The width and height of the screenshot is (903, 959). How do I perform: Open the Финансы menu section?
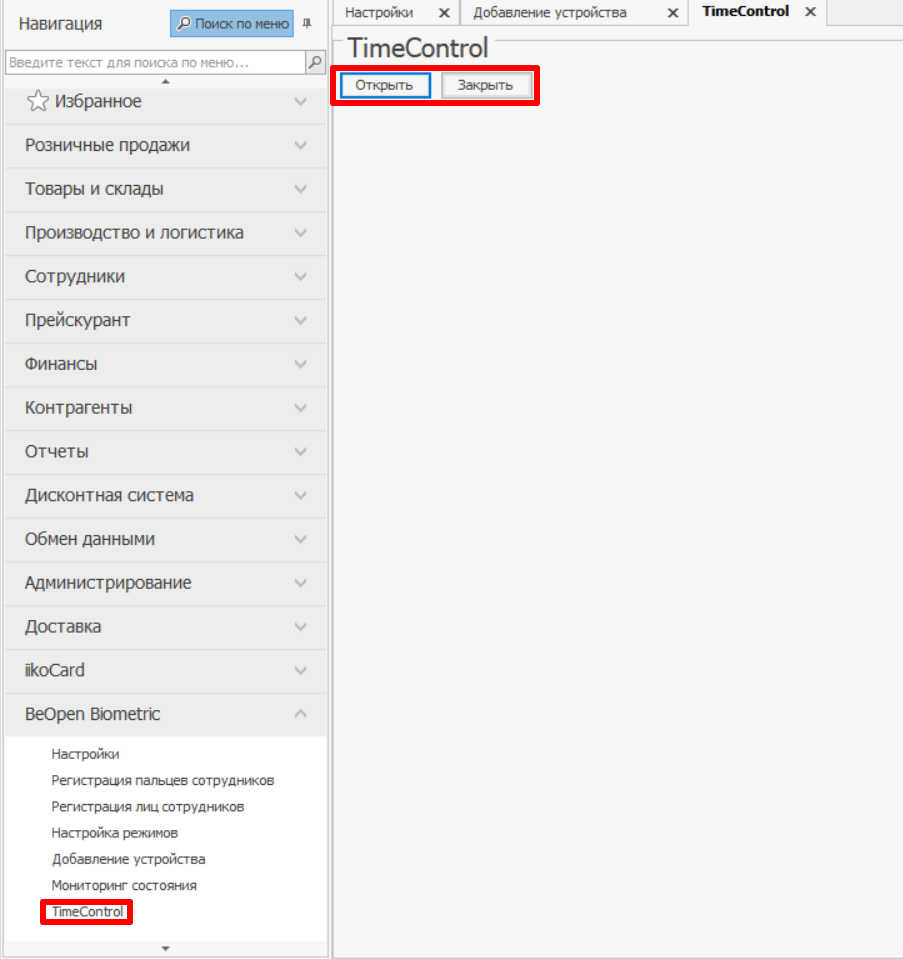coord(166,364)
